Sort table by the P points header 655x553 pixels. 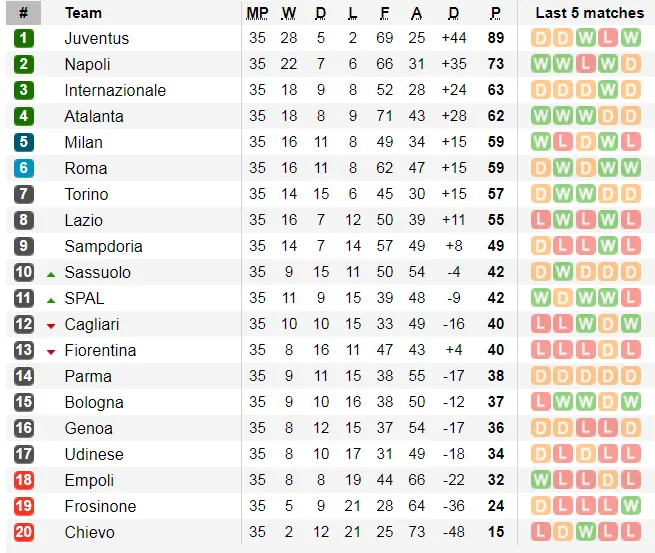click(495, 13)
